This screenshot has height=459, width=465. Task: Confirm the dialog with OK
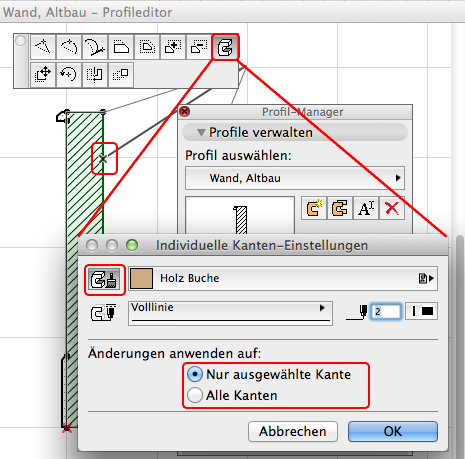click(393, 431)
